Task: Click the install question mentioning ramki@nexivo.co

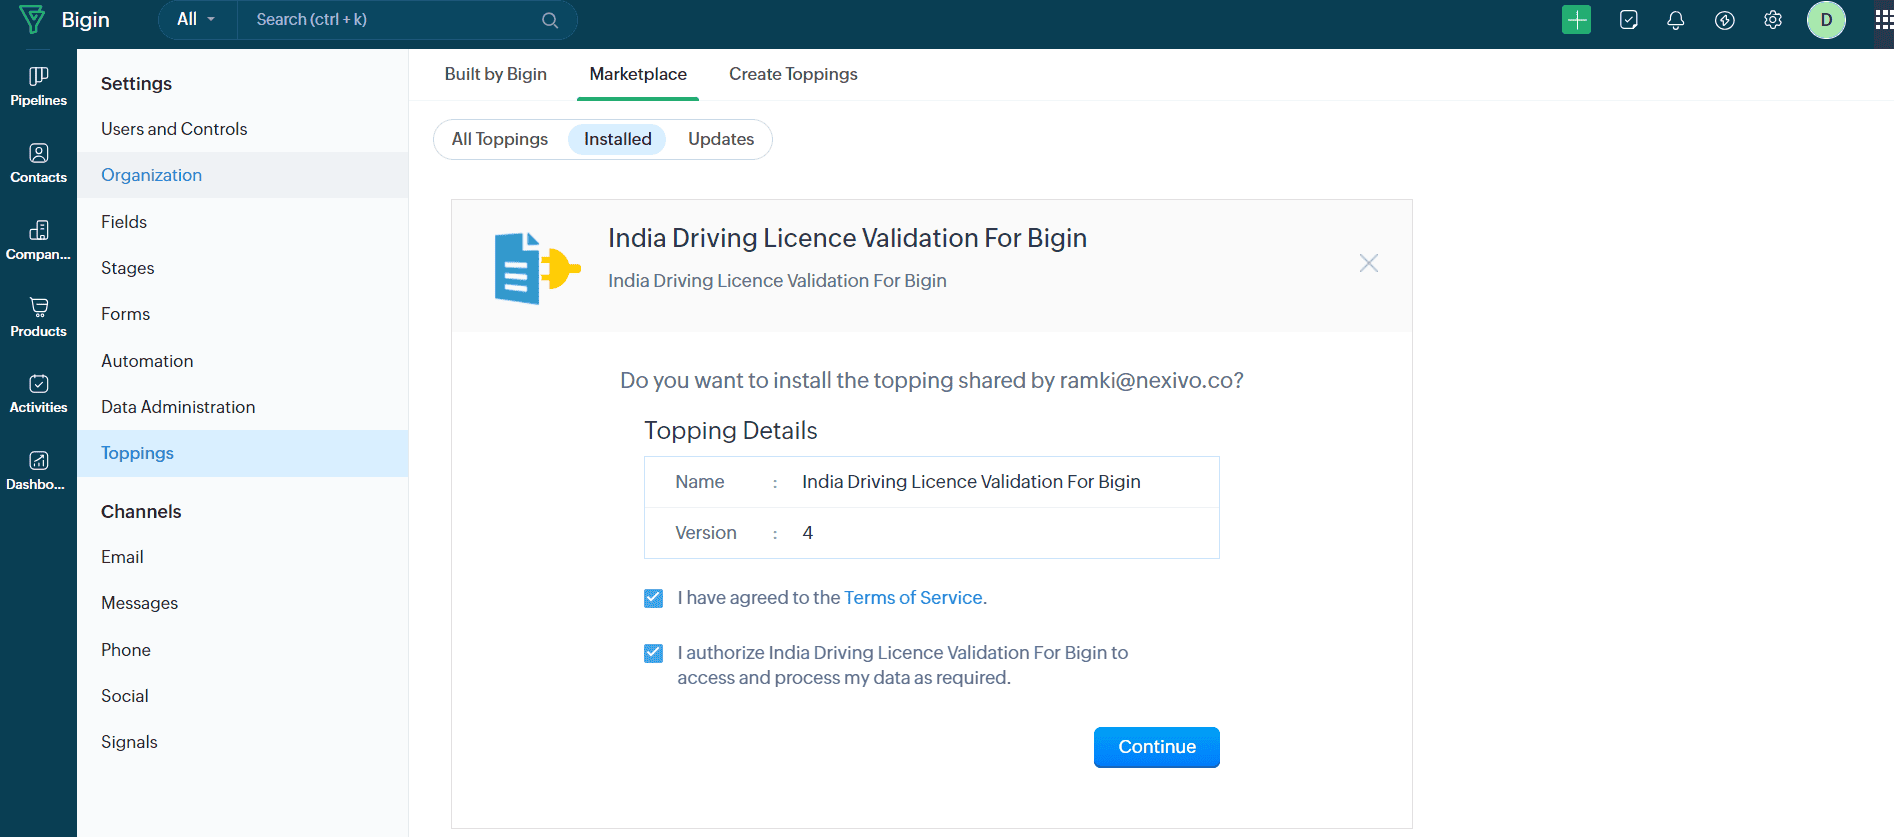Action: (931, 381)
